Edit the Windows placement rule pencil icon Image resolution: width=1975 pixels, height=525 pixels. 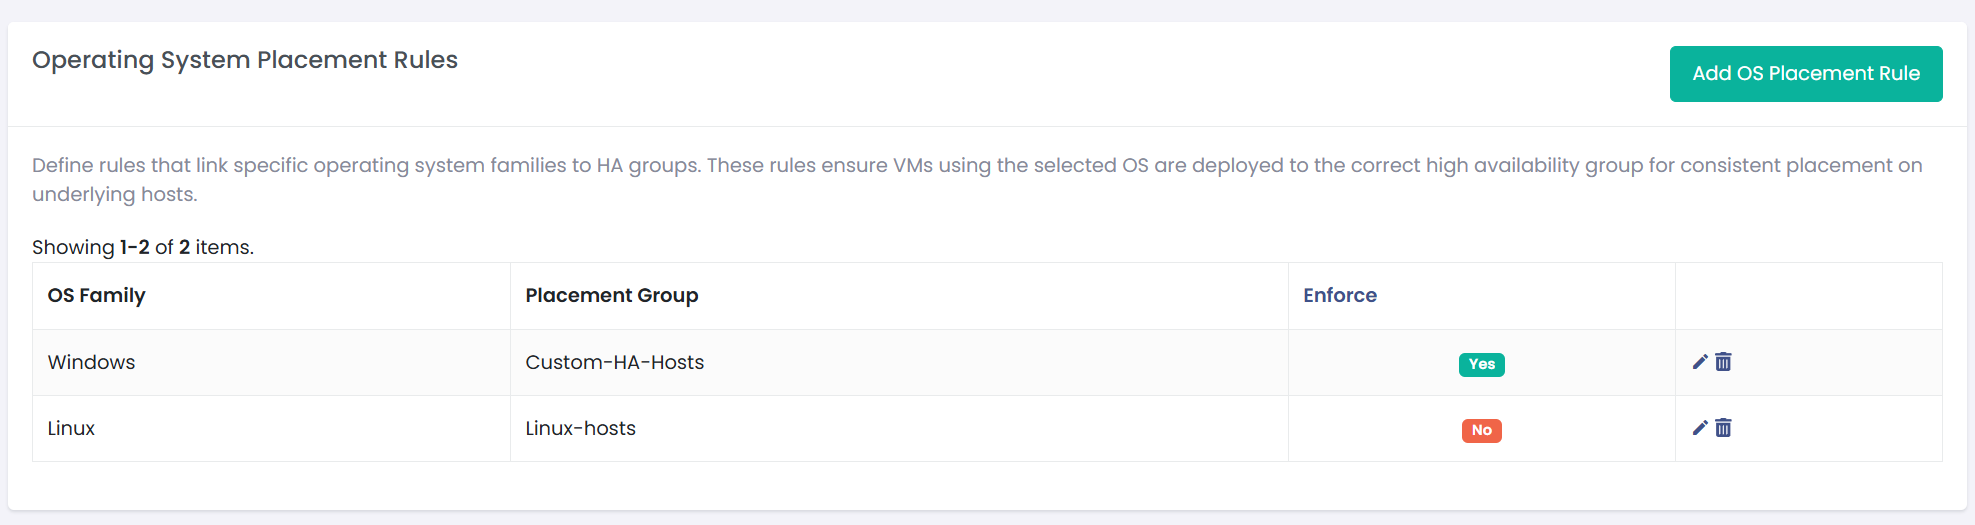[x=1700, y=362]
